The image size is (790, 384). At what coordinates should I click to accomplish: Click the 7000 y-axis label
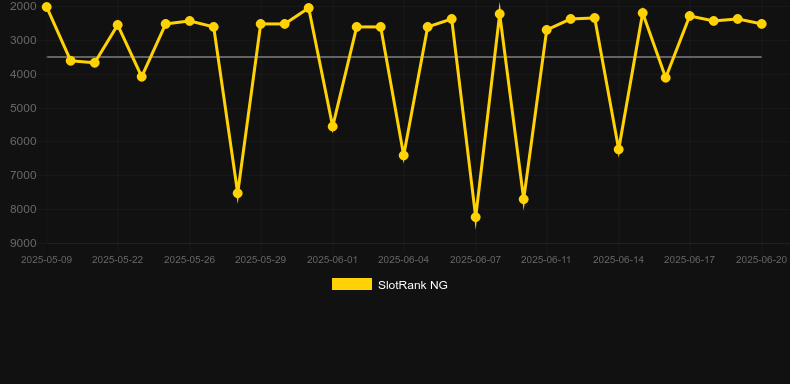click(23, 175)
